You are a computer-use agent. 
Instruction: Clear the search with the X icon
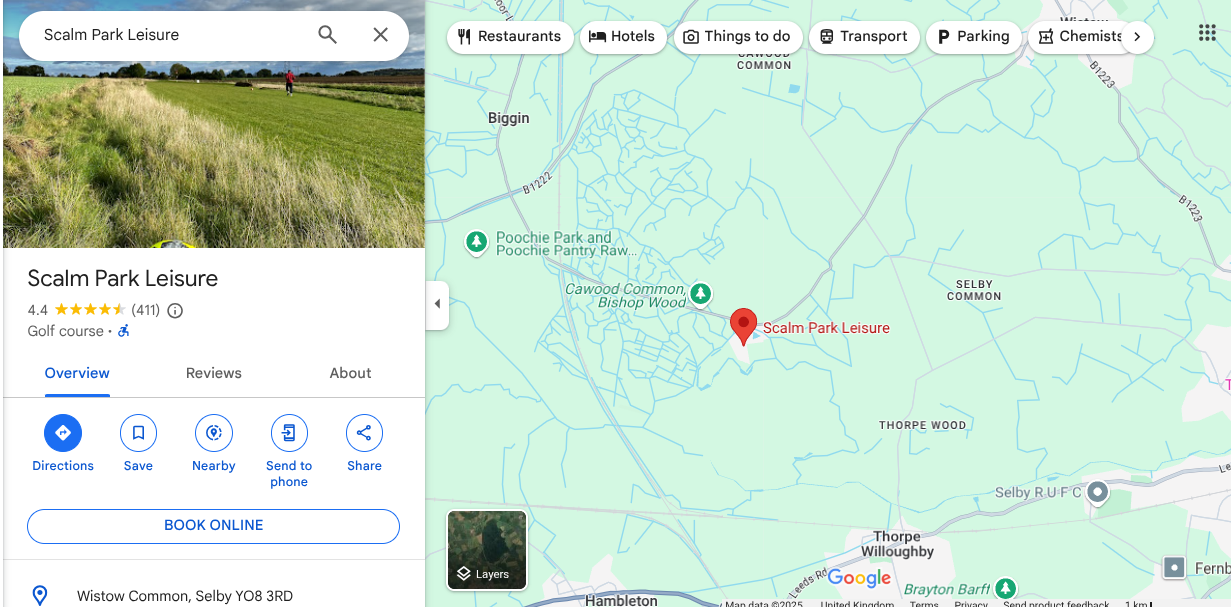pos(380,35)
